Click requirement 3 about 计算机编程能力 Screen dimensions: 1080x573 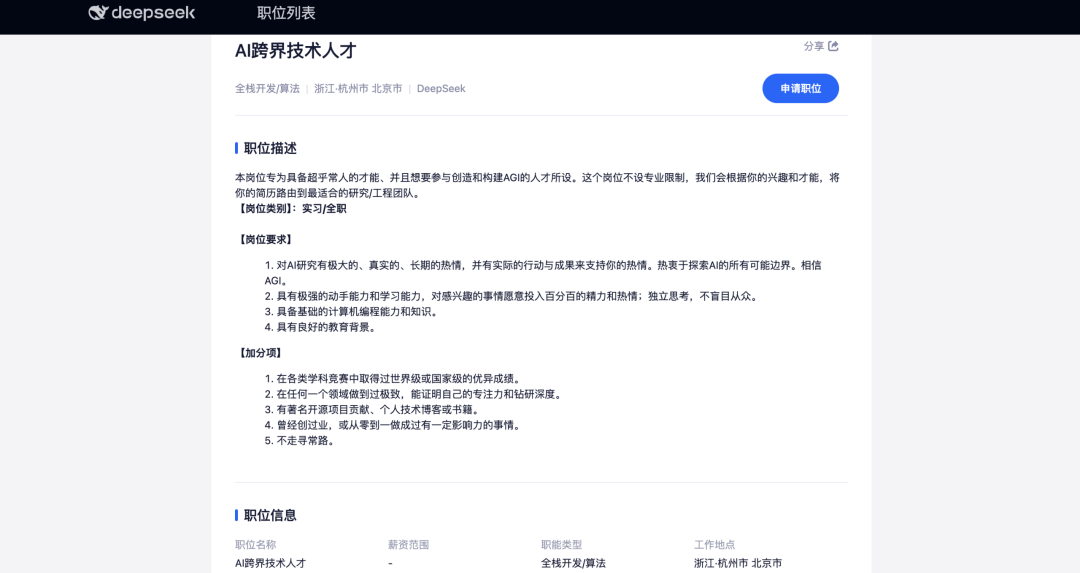[351, 312]
